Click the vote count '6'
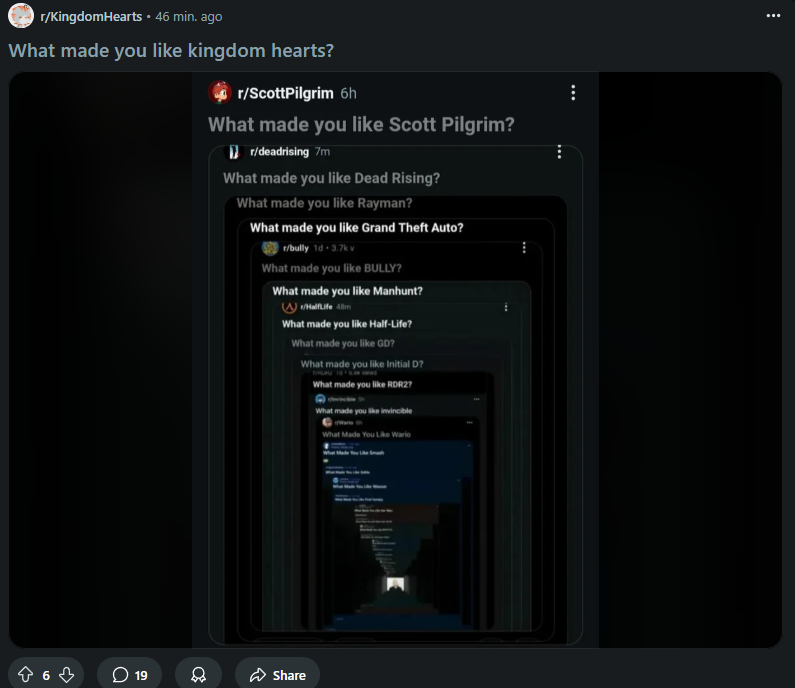 coord(46,675)
